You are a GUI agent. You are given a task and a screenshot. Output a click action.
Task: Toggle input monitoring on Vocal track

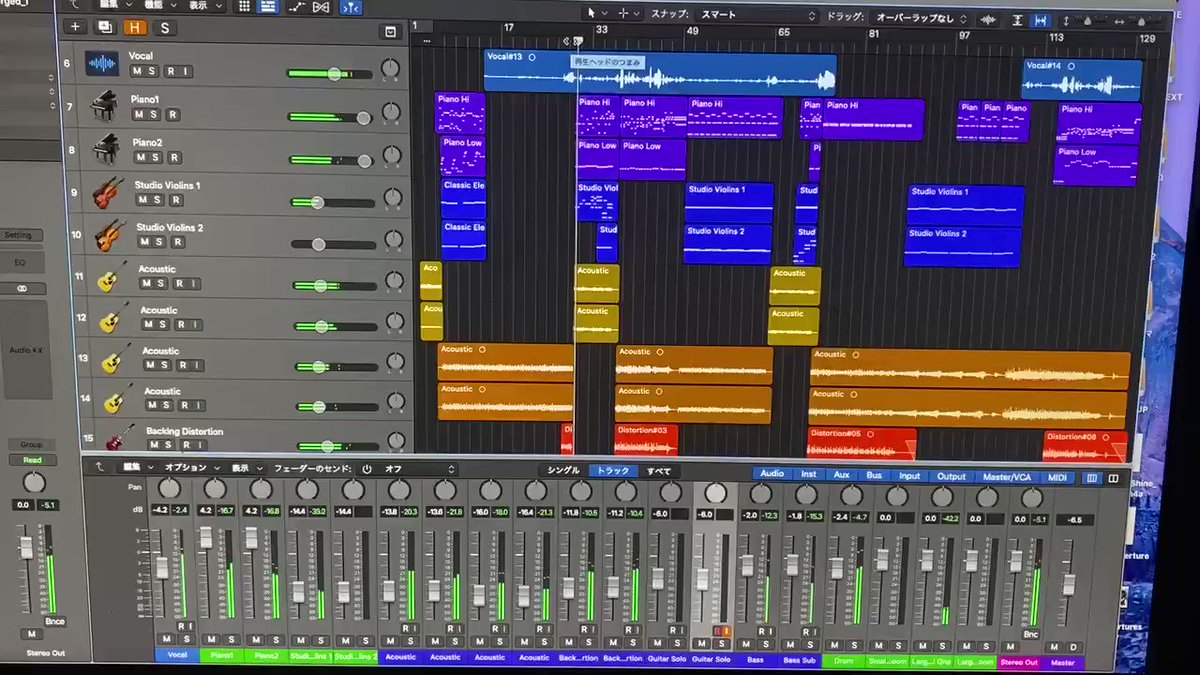click(184, 71)
